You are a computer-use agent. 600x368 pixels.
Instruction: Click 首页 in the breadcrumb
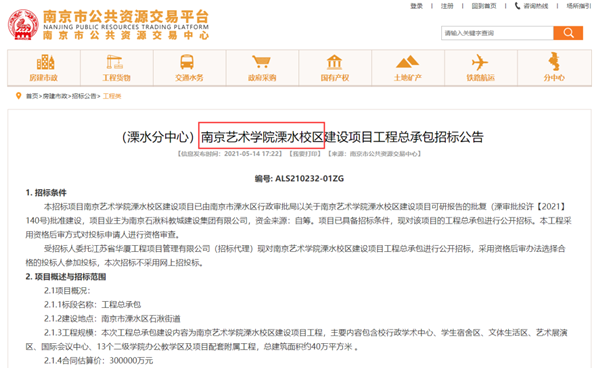click(32, 96)
